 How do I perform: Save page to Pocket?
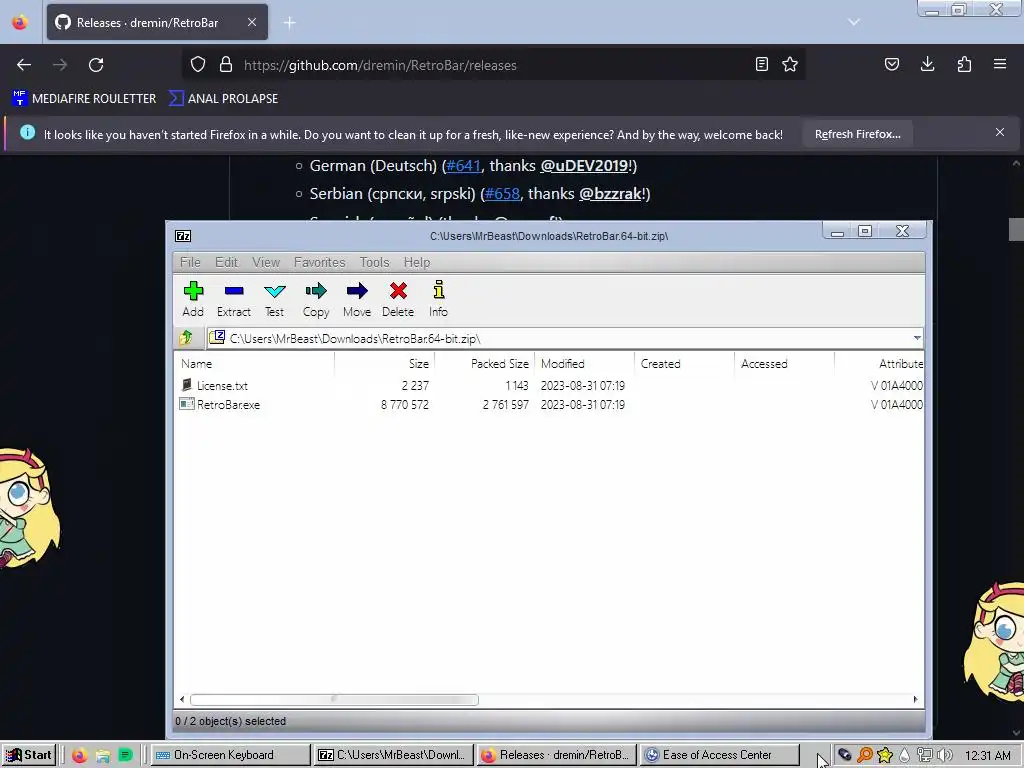(x=892, y=64)
